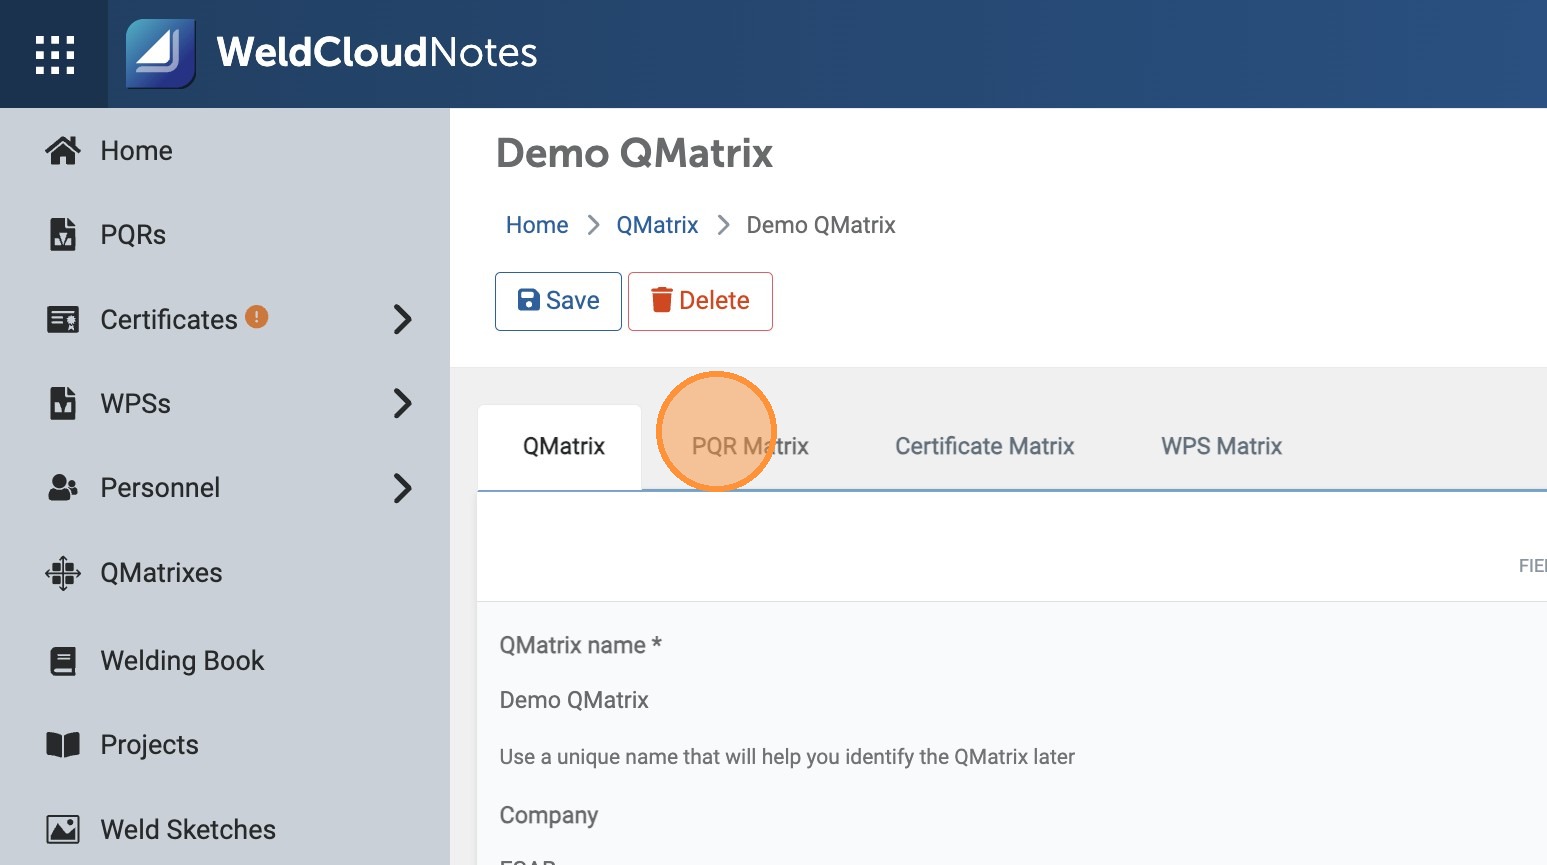Screen dimensions: 1547x865
Task: Switch to the Certificate Matrix tab
Action: tap(984, 446)
